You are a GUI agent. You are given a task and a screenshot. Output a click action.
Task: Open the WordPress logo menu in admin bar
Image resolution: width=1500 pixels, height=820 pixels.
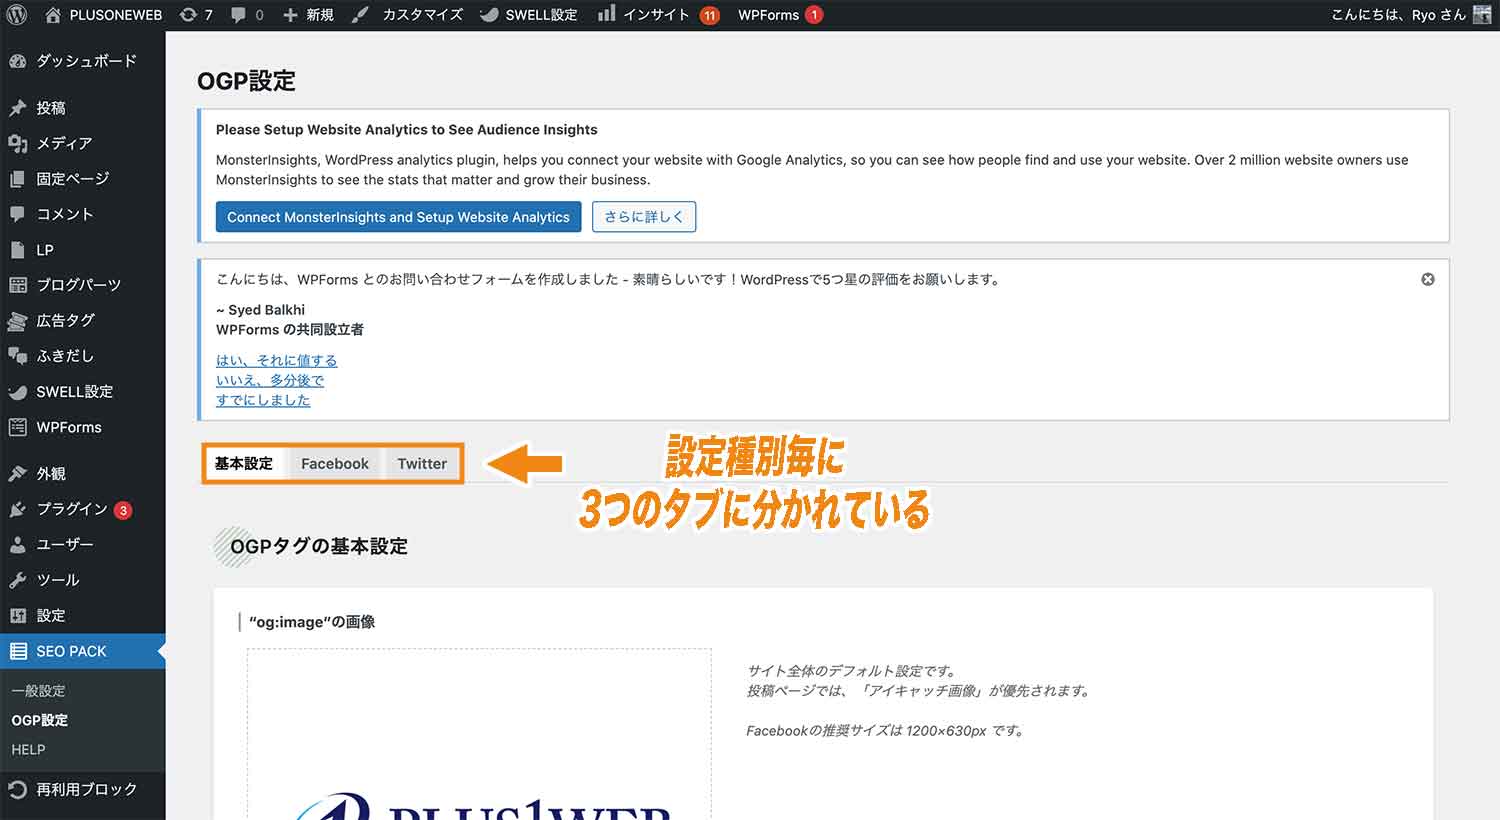15,15
